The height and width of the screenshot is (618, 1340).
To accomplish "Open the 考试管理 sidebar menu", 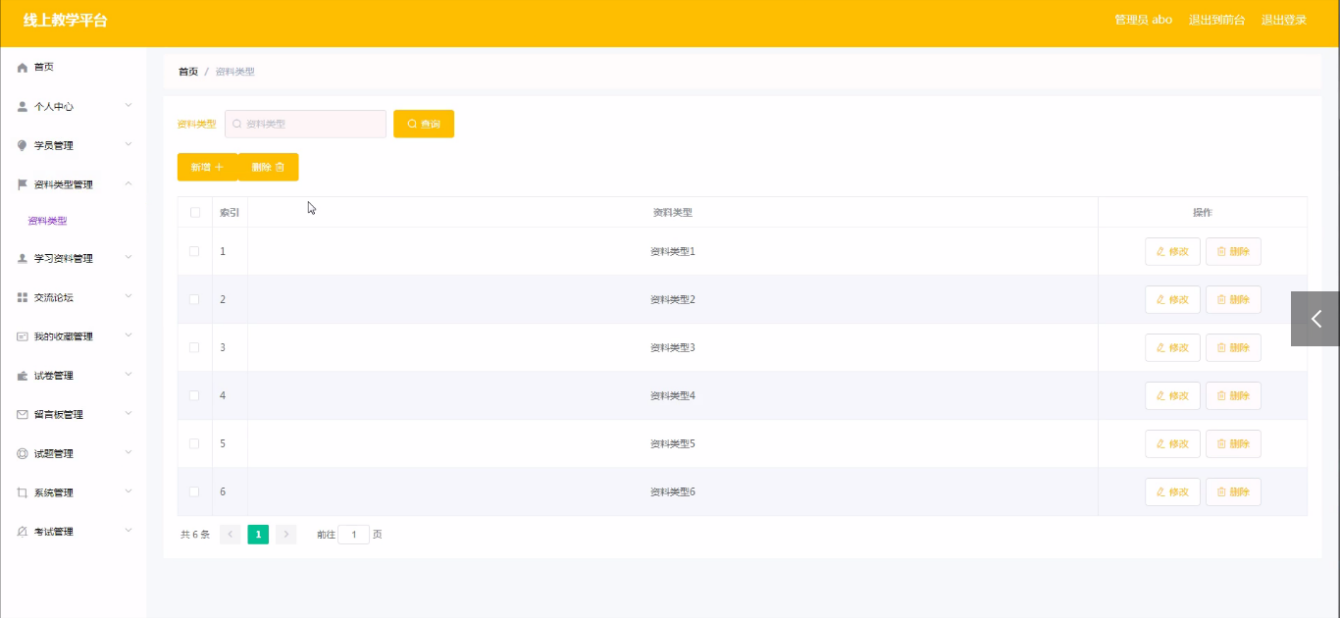I will [x=74, y=532].
